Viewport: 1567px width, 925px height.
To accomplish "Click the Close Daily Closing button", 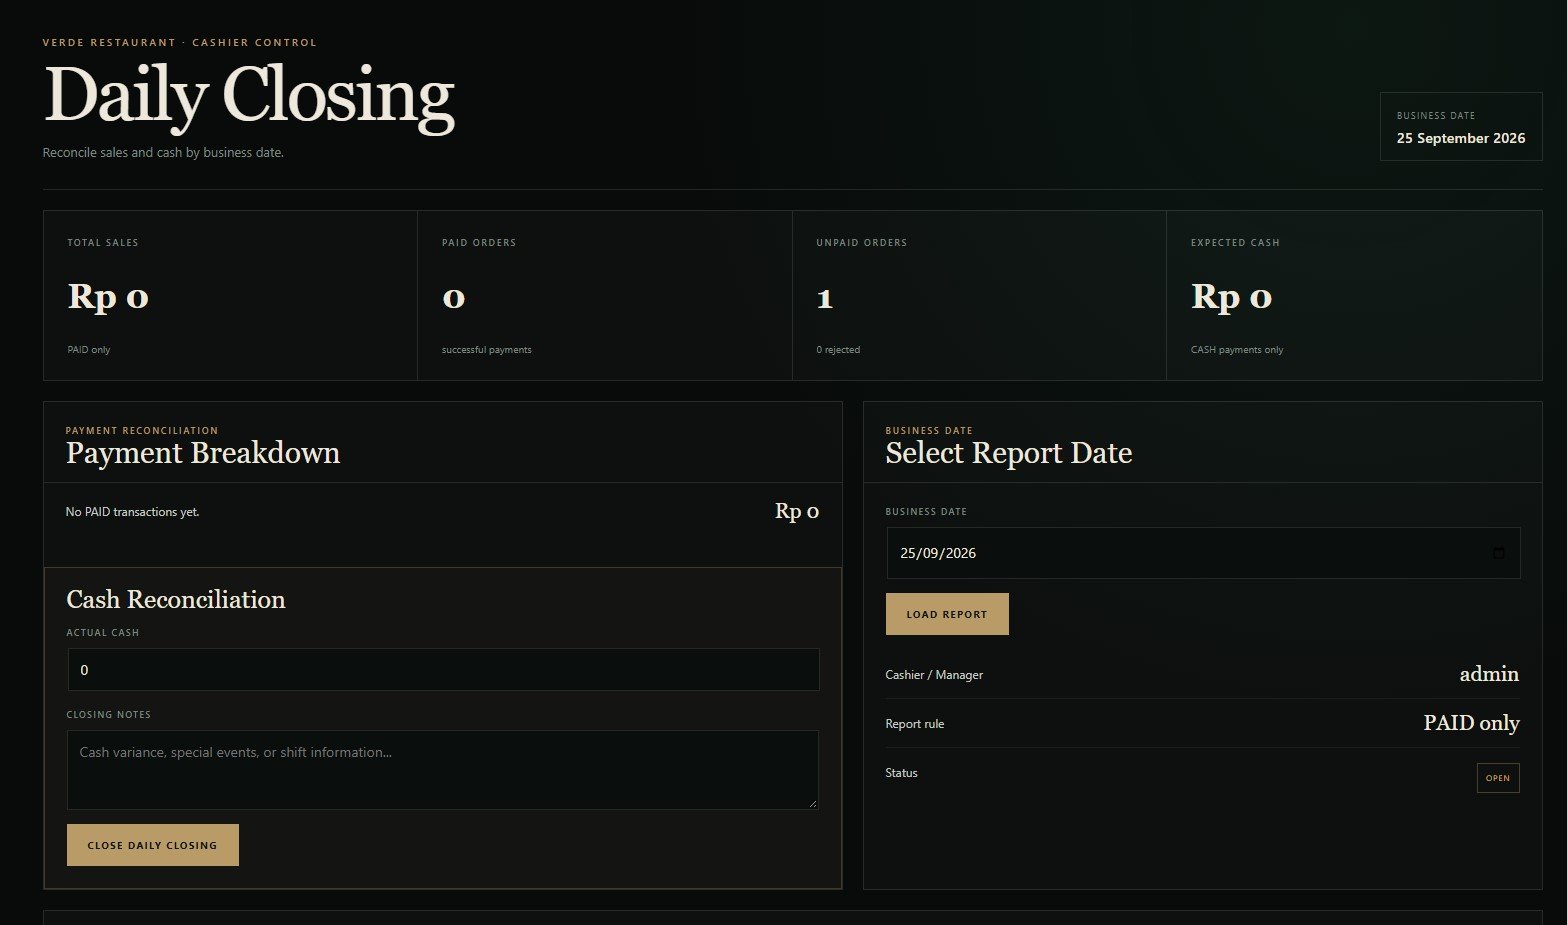I will (x=152, y=845).
